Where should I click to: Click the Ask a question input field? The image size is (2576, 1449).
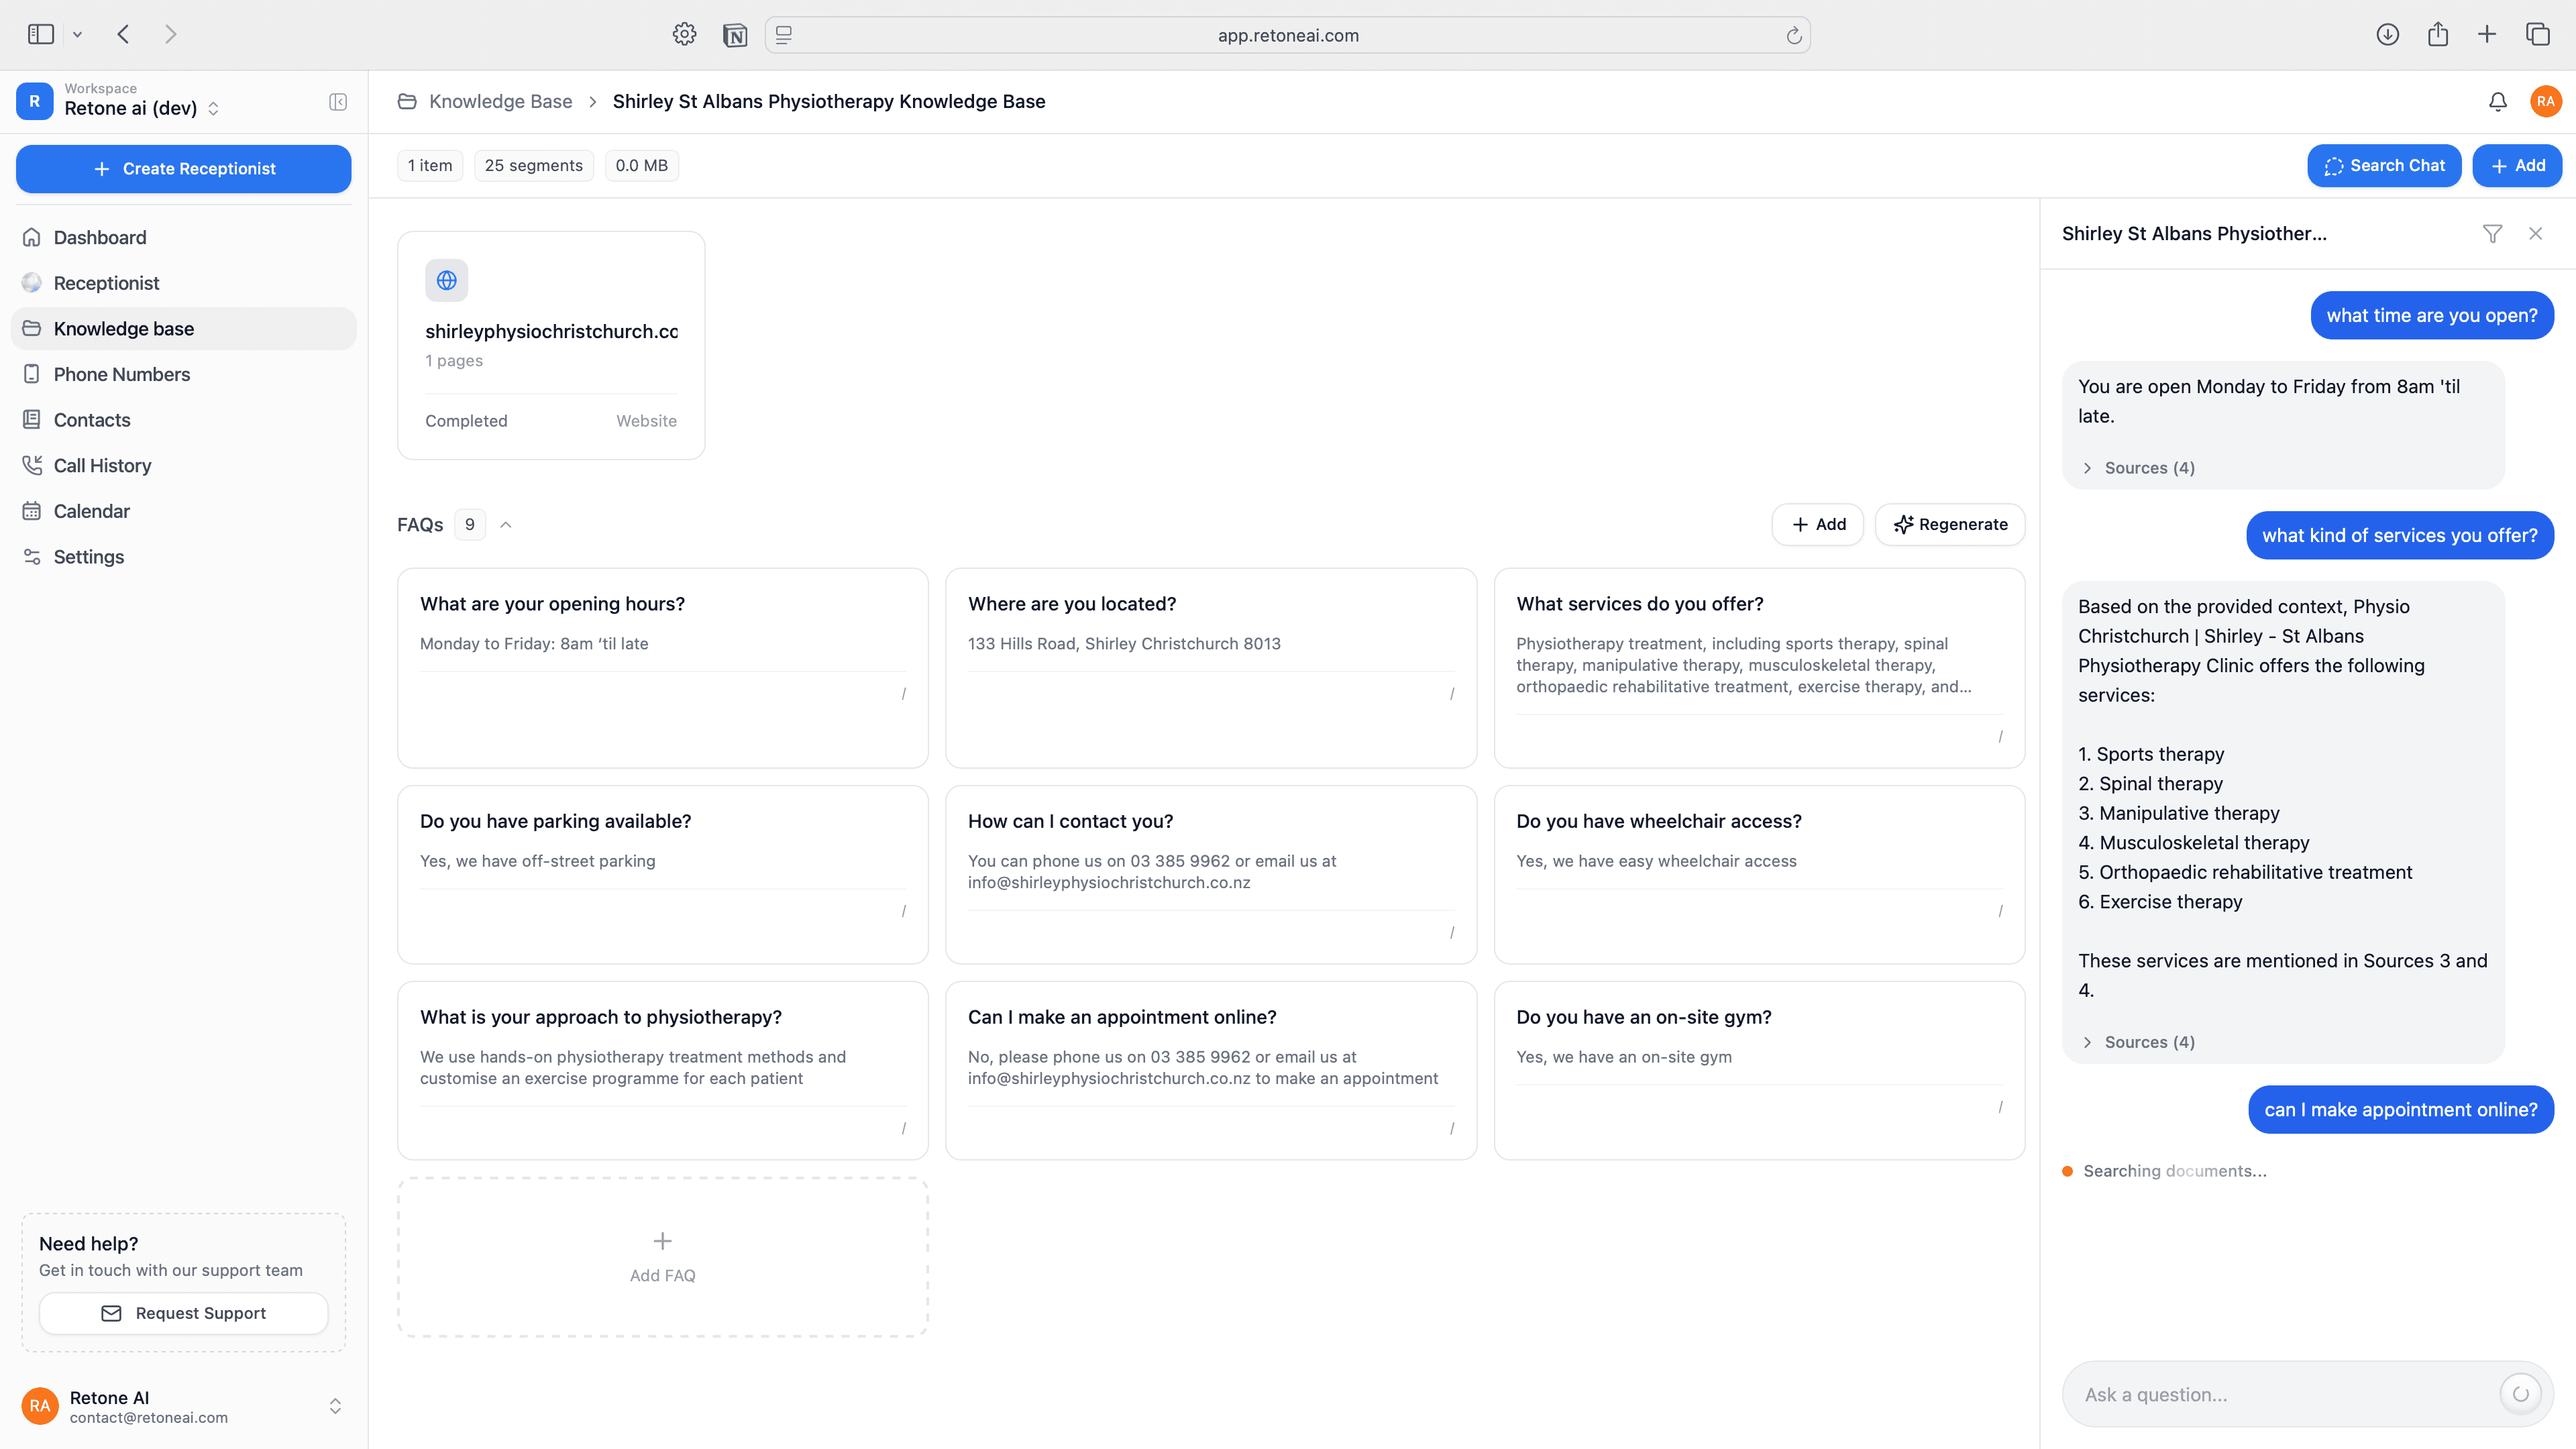pos(2280,1394)
